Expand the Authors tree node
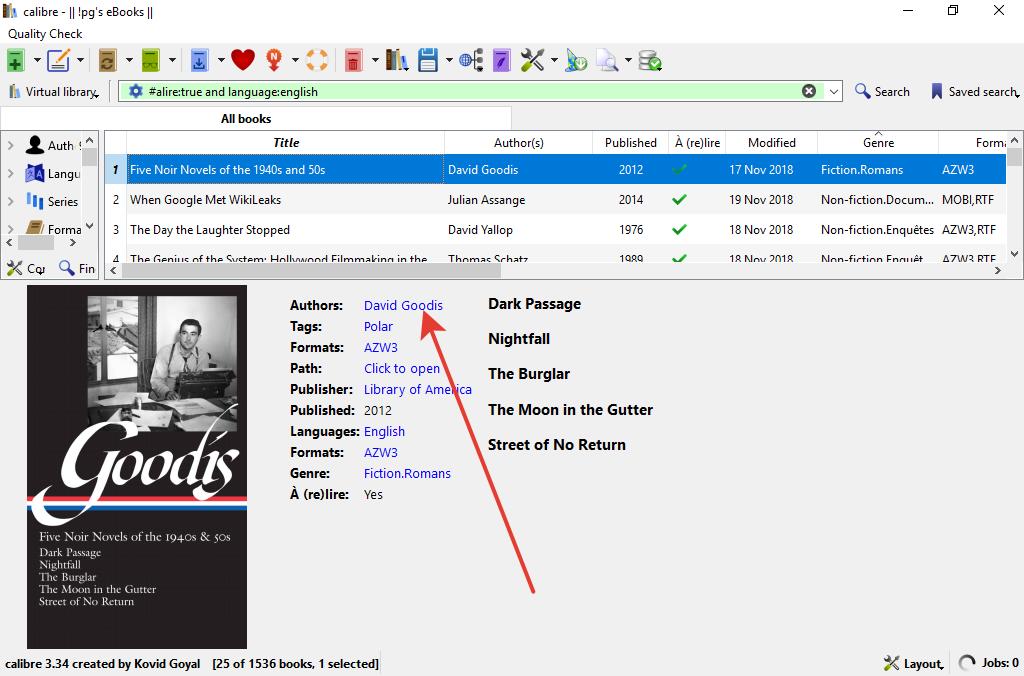The width and height of the screenshot is (1024, 676). tap(10, 145)
